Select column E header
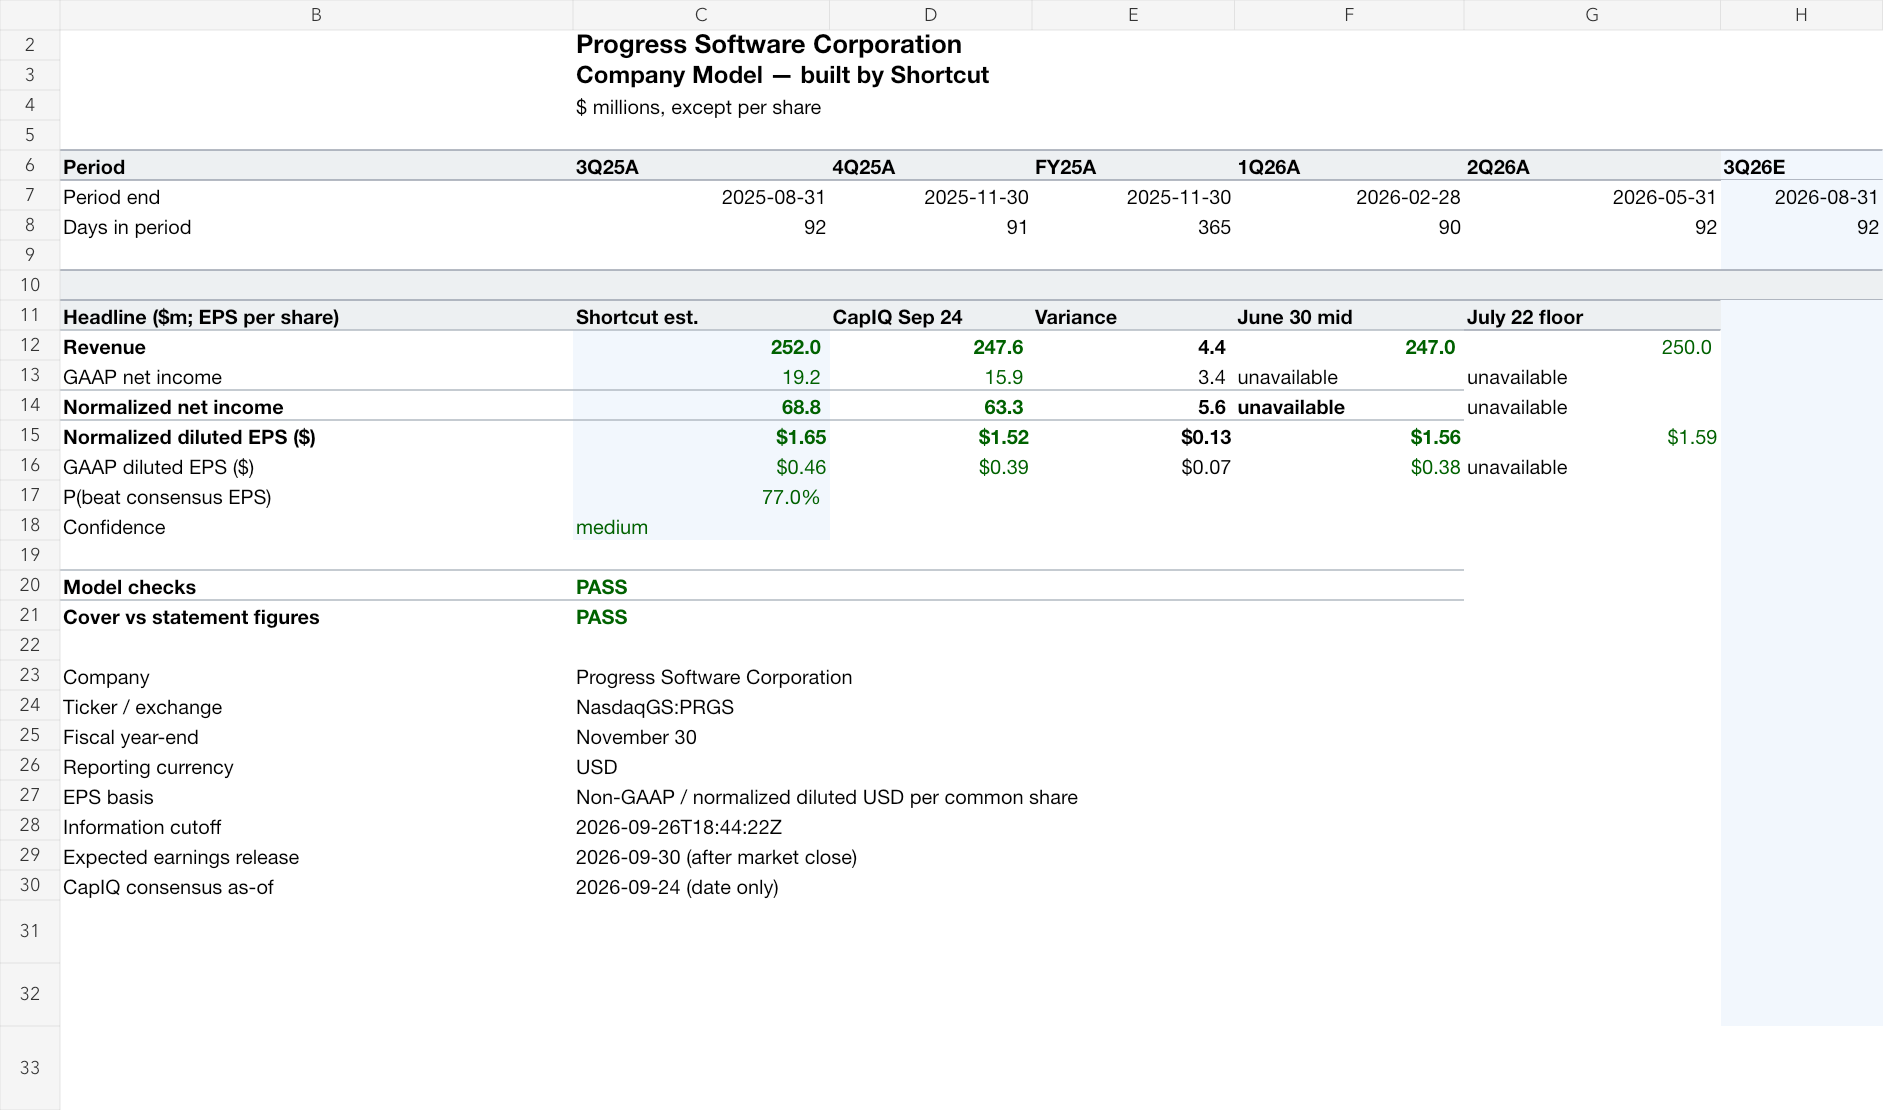The height and width of the screenshot is (1110, 1883). (x=1133, y=15)
